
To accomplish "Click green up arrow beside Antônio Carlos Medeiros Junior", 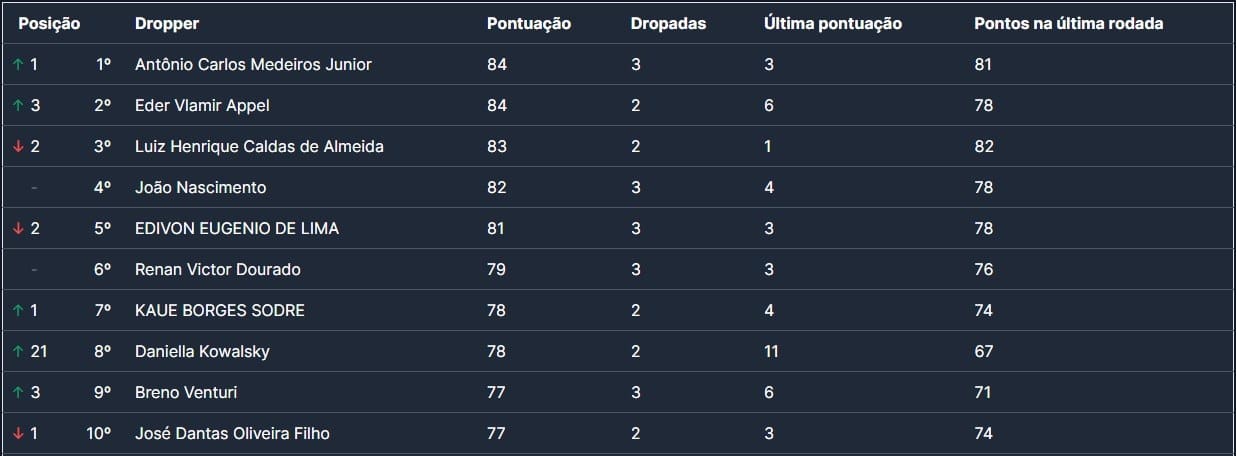I will point(18,65).
